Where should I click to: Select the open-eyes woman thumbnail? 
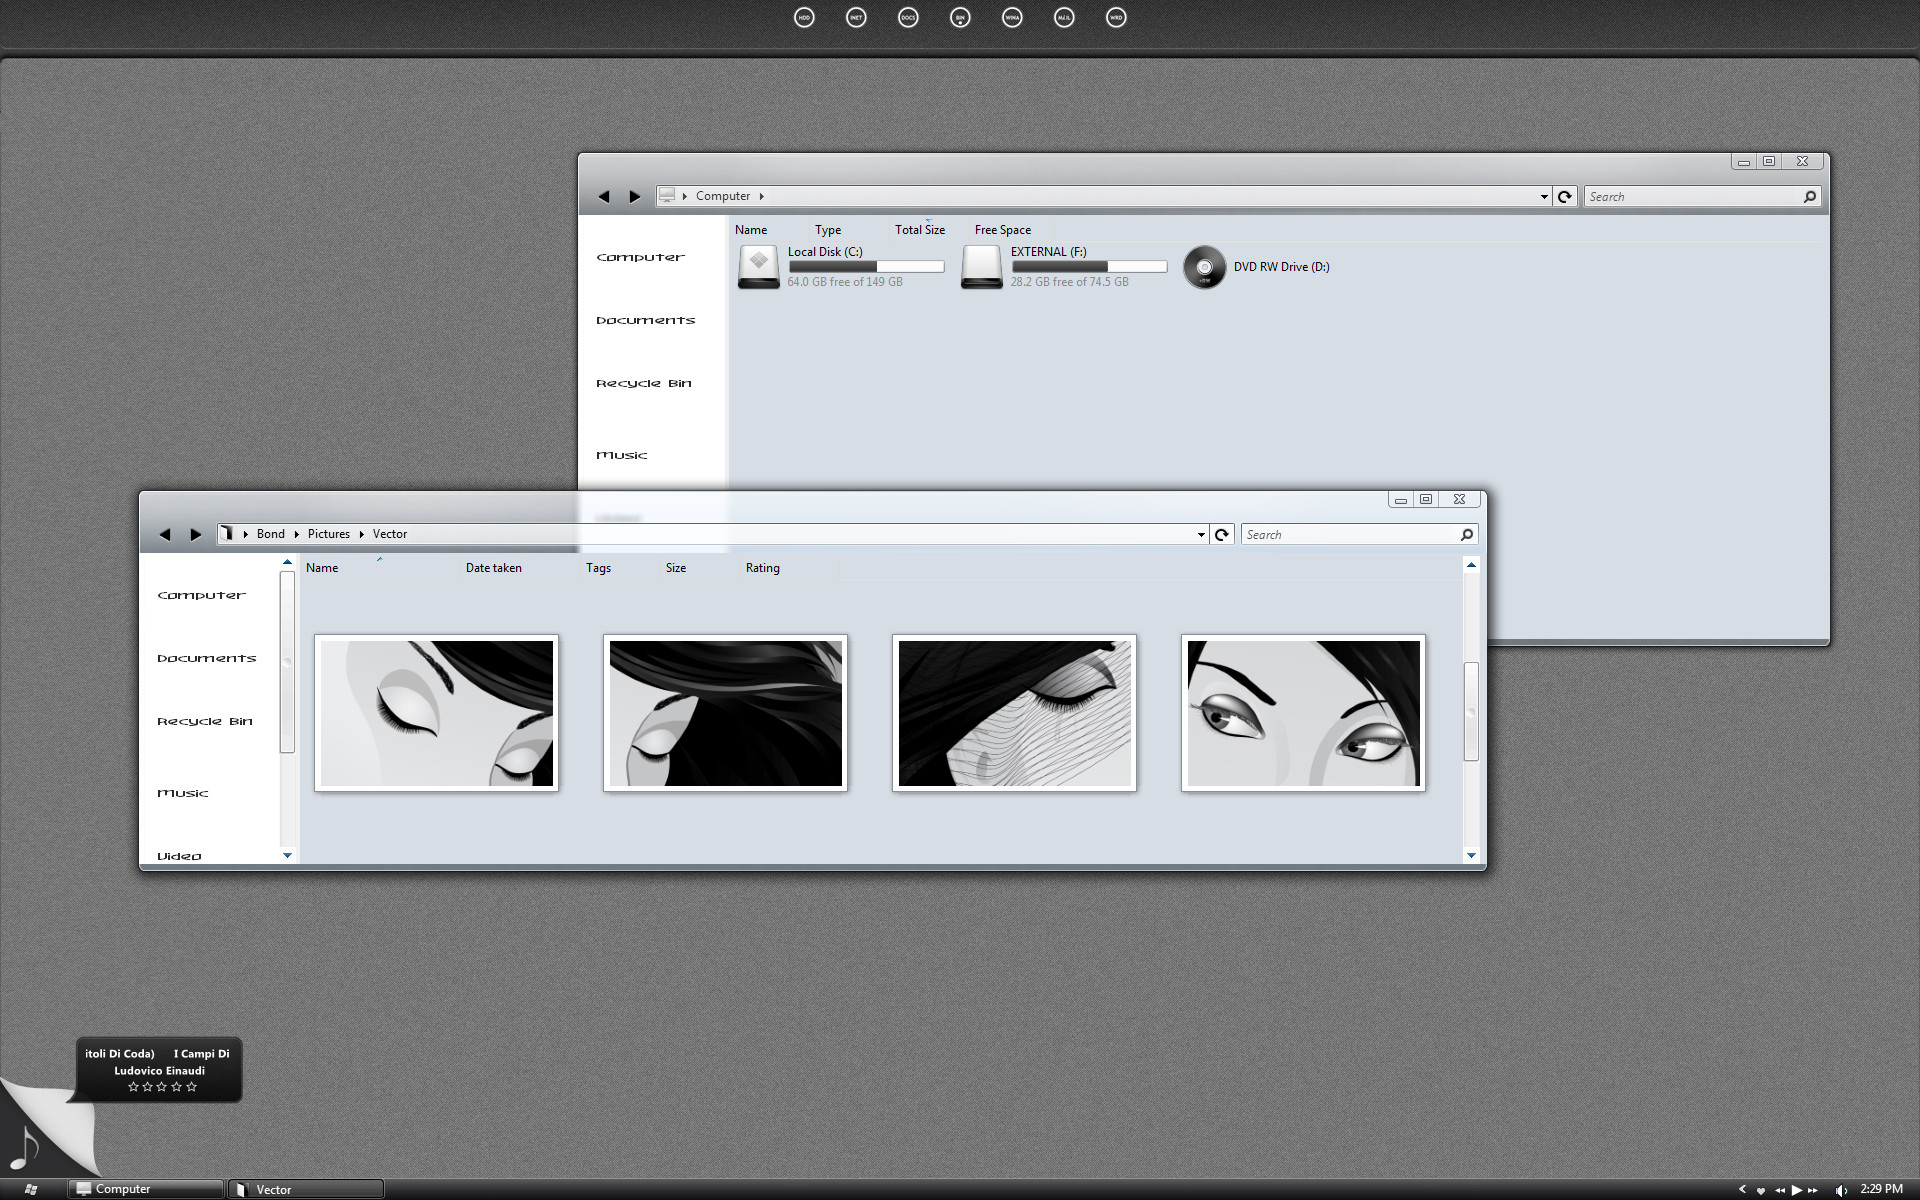point(1303,713)
